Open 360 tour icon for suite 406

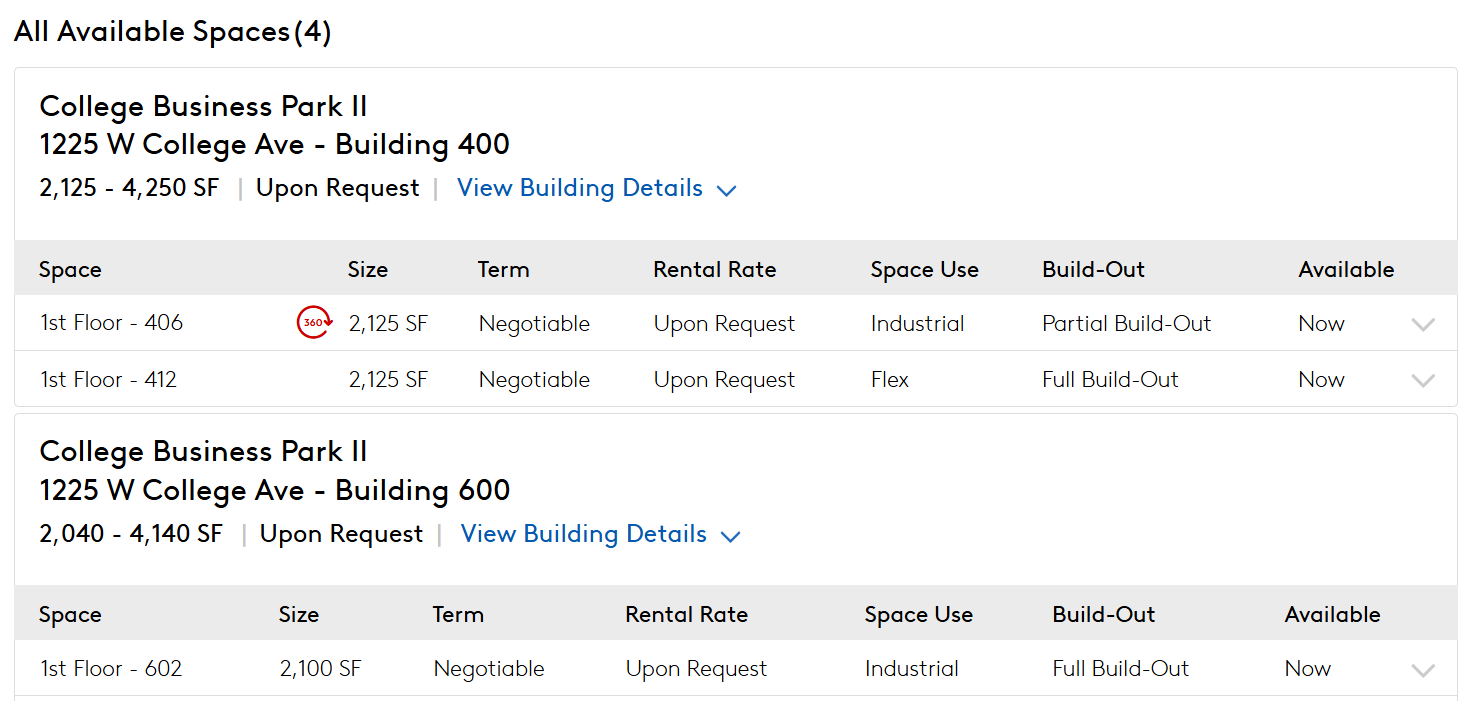314,323
